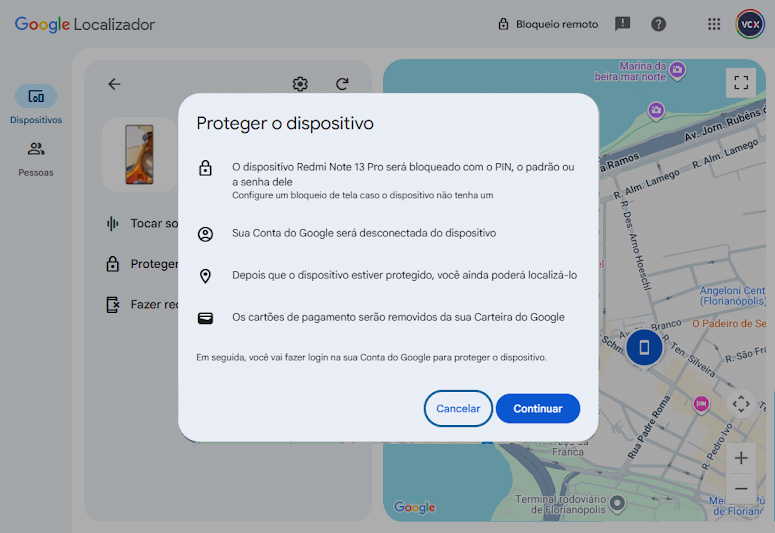Viewport: 775px width, 533px height.
Task: Click the pink hotel map marker
Action: pos(701,404)
